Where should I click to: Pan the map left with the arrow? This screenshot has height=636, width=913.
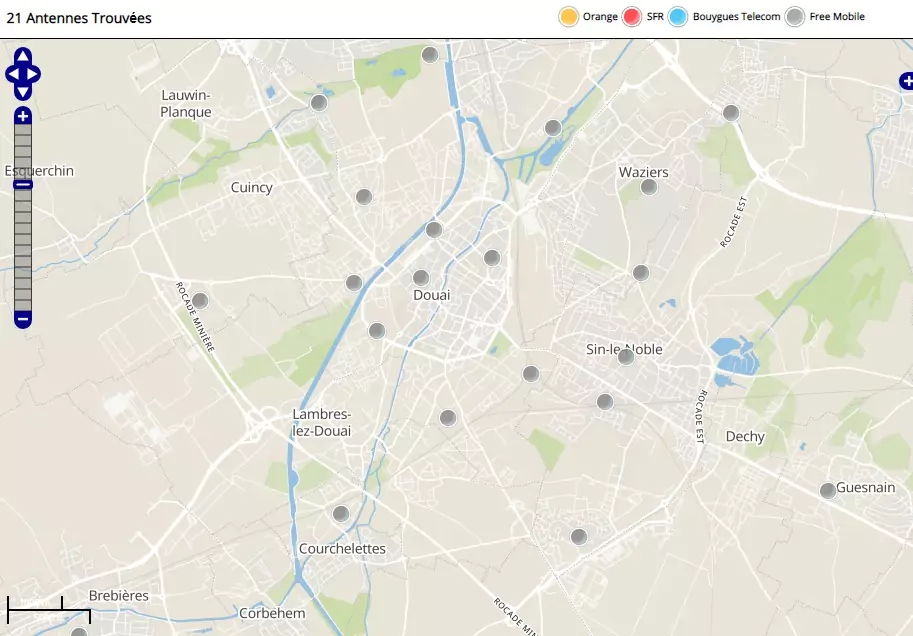pyautogui.click(x=12, y=74)
